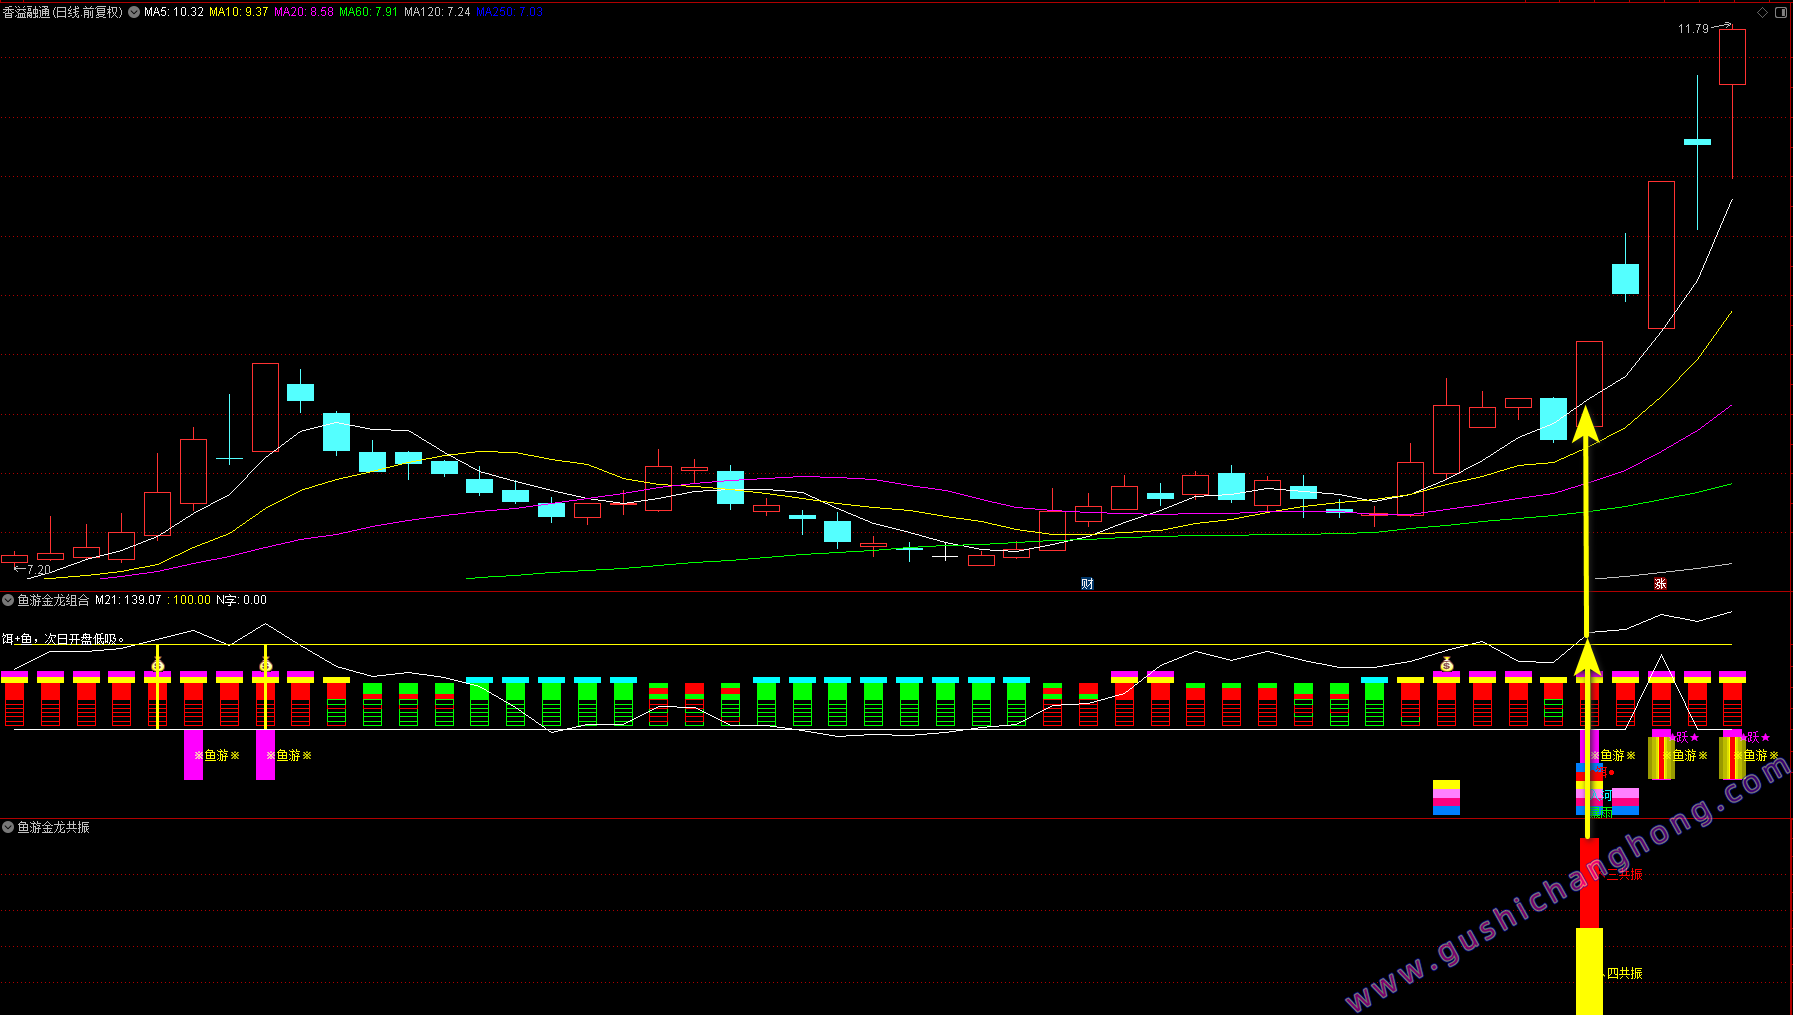The height and width of the screenshot is (1015, 1793).
Task: Select the 香溢融通 (日线.前复权) title text
Action: pos(63,12)
